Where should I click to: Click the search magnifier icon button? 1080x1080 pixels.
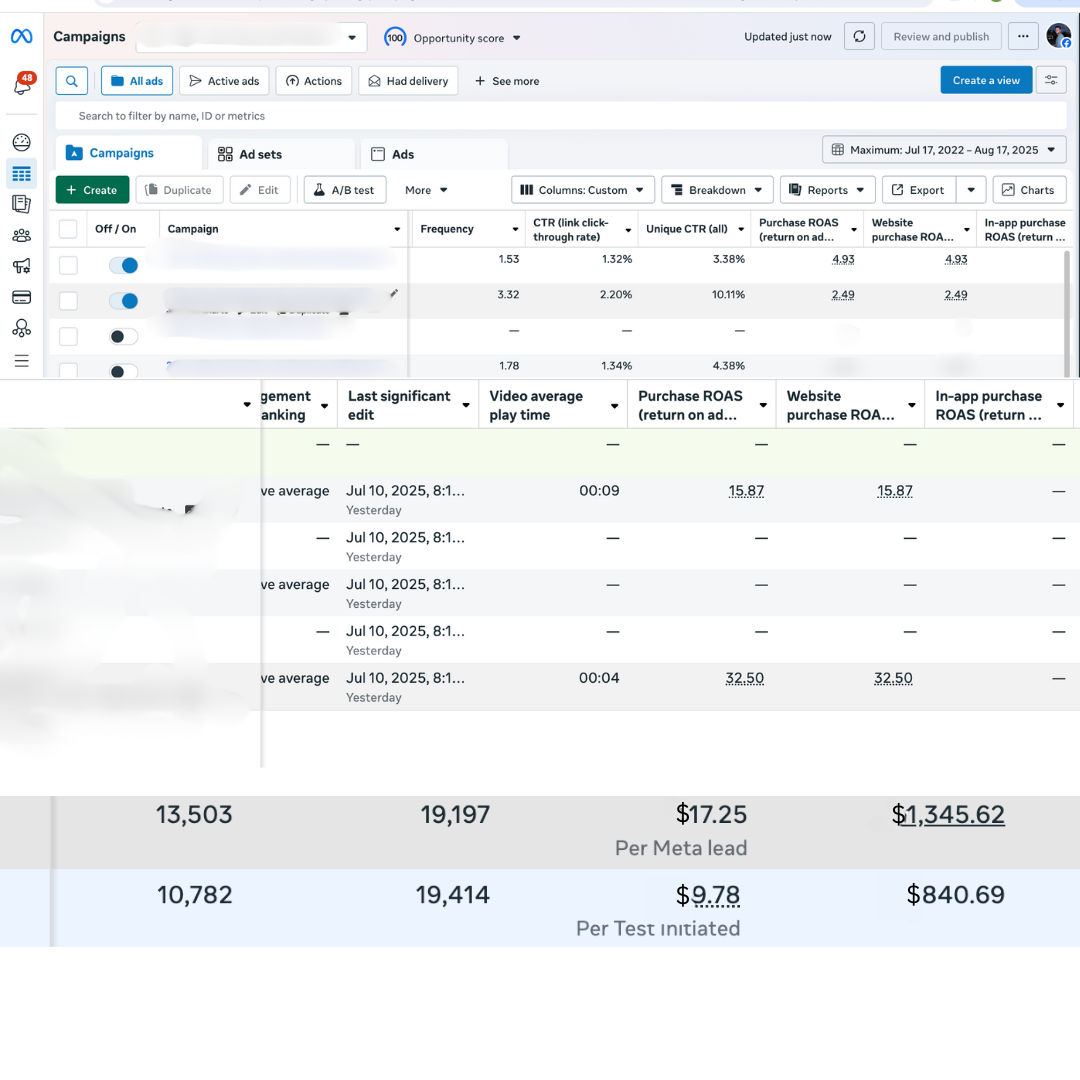click(72, 81)
